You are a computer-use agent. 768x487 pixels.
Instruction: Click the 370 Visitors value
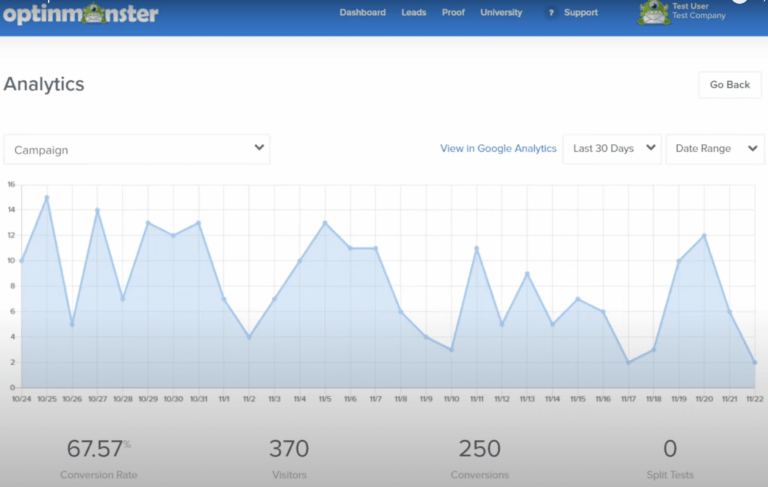[x=289, y=449]
